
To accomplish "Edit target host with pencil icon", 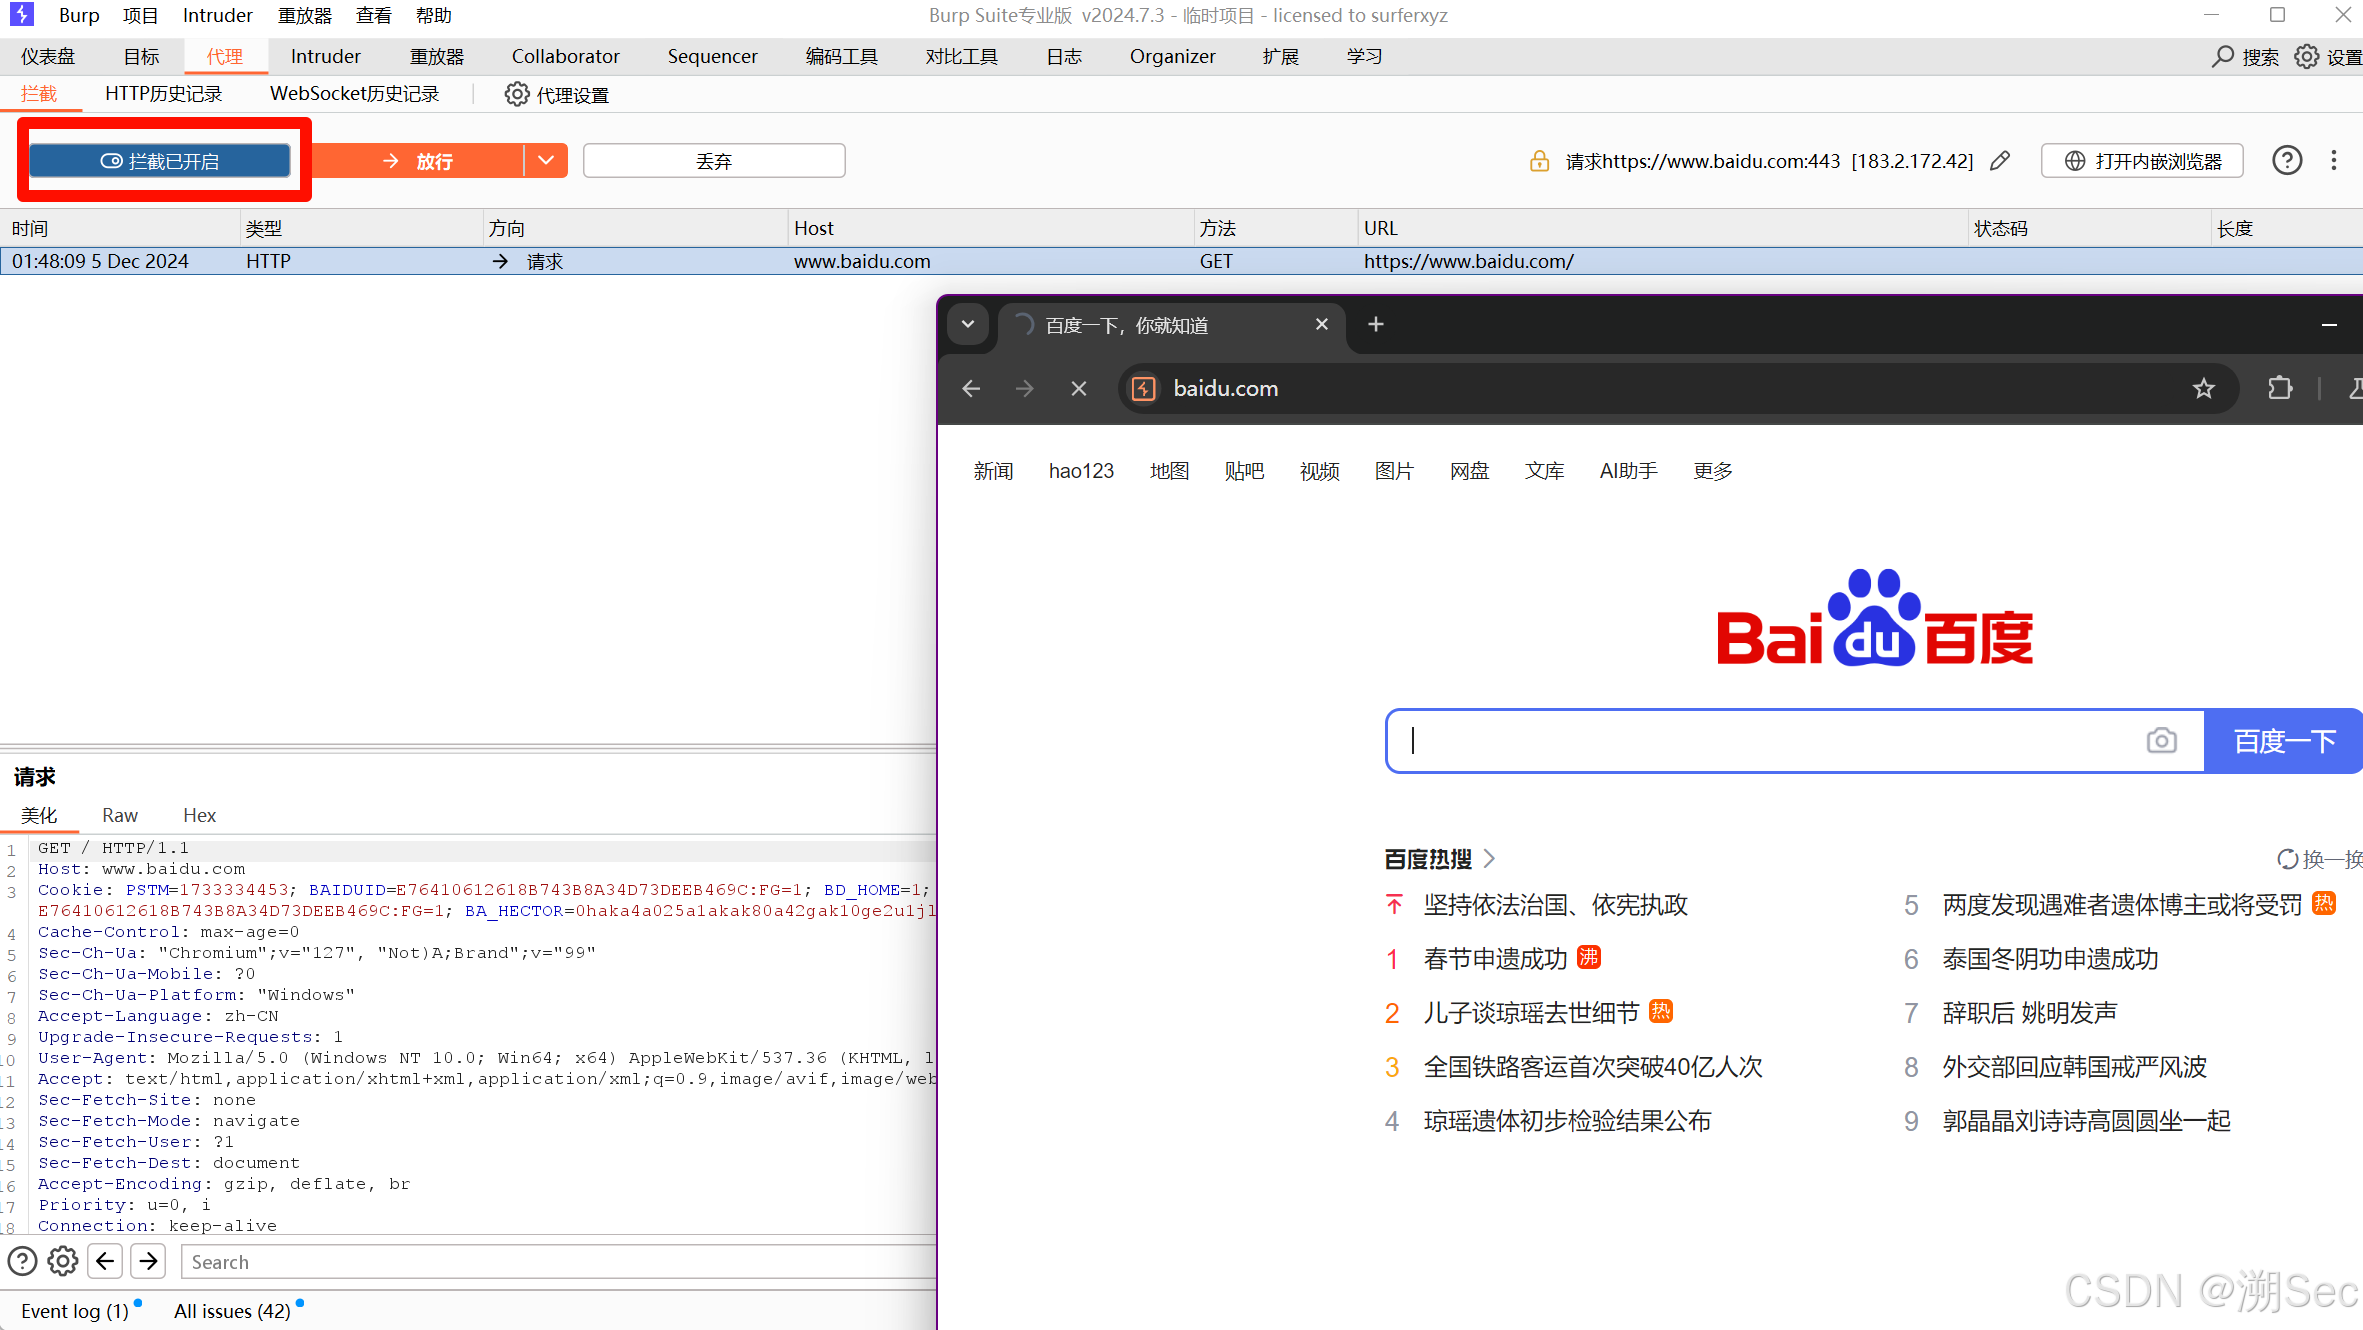I will point(2000,161).
